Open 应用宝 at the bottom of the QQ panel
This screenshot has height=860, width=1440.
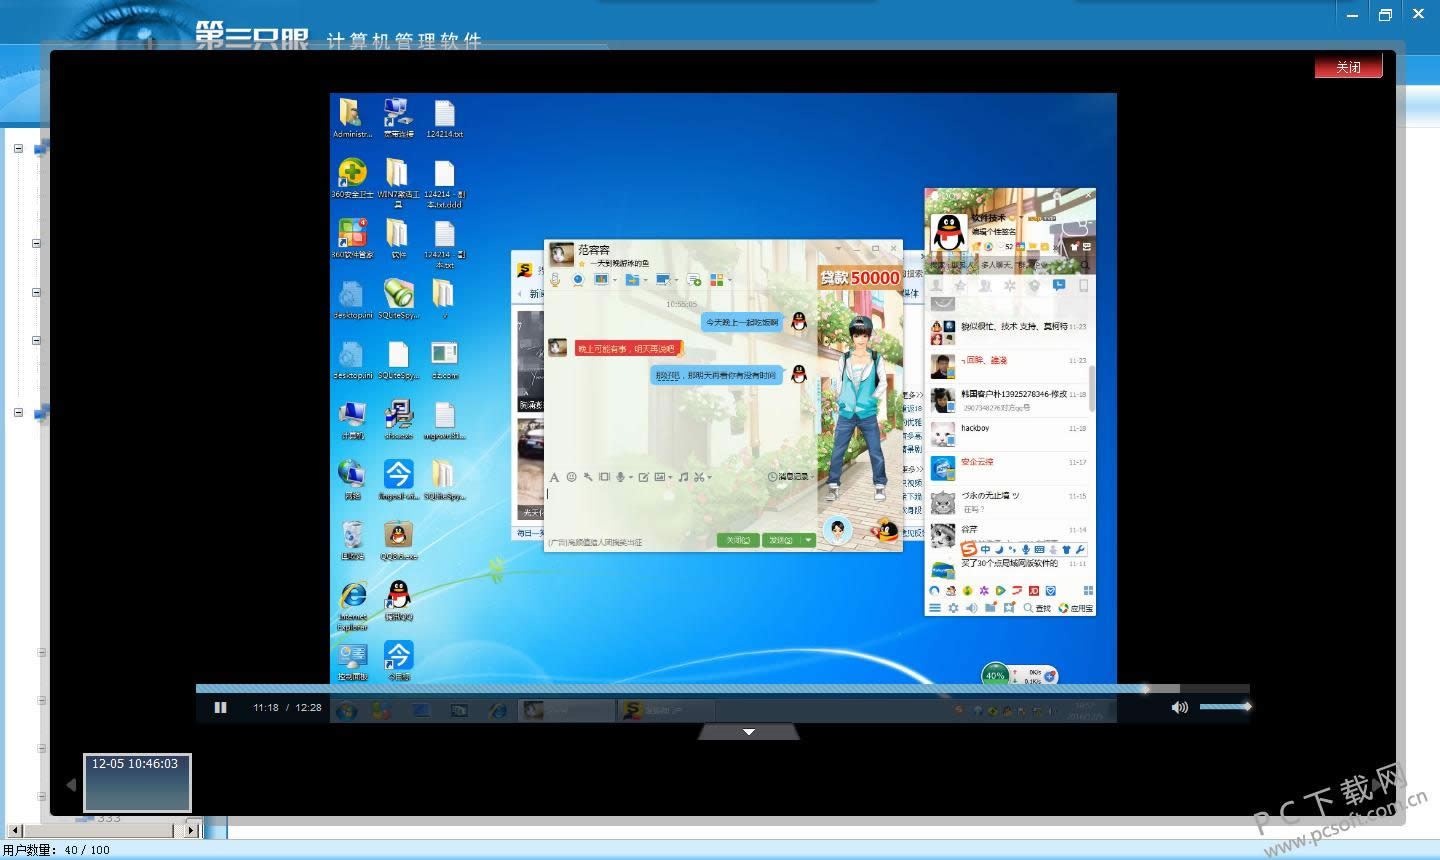tap(1076, 608)
